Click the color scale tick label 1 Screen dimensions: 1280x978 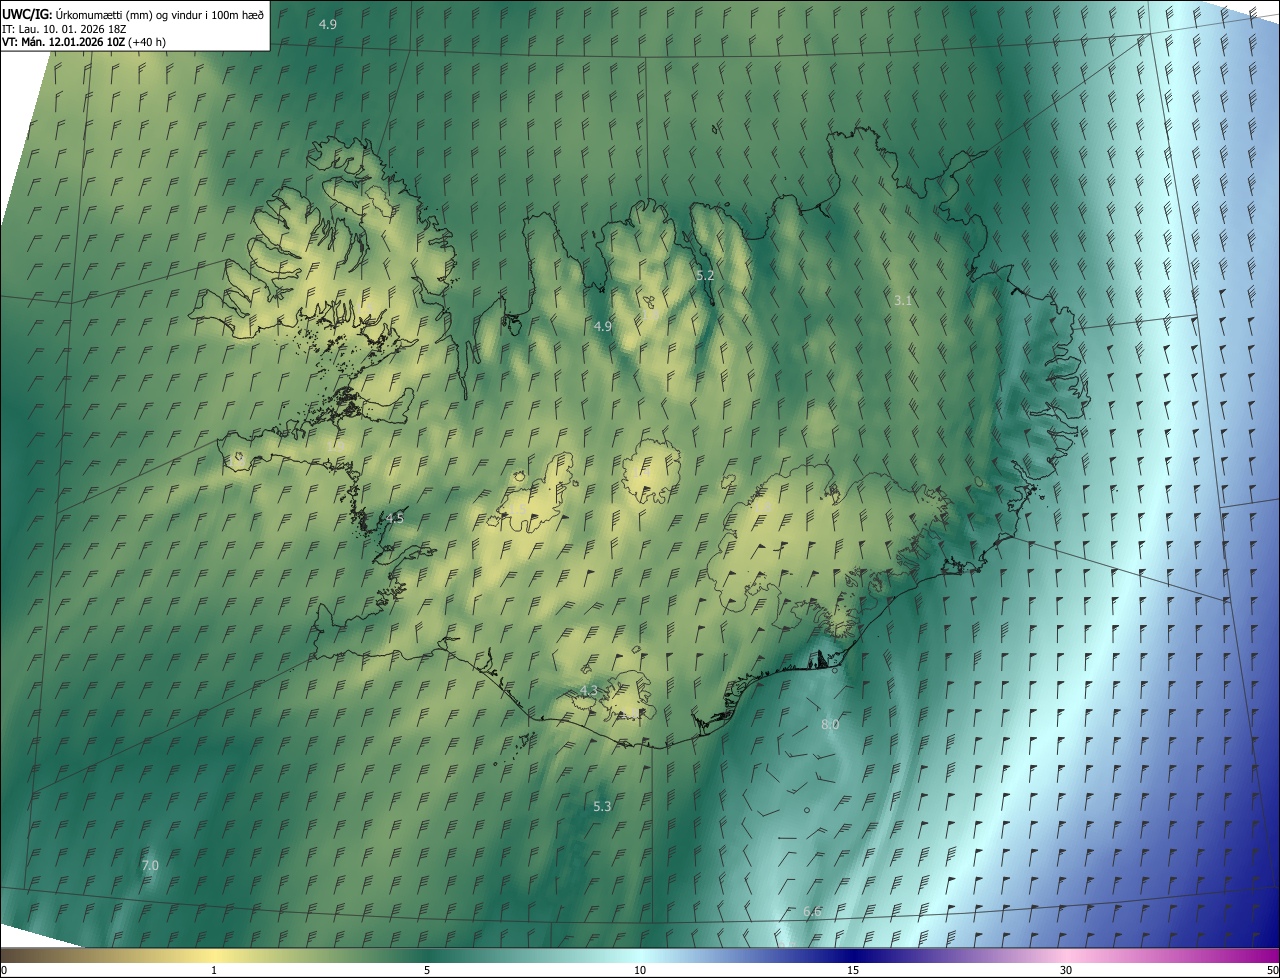pyautogui.click(x=214, y=970)
